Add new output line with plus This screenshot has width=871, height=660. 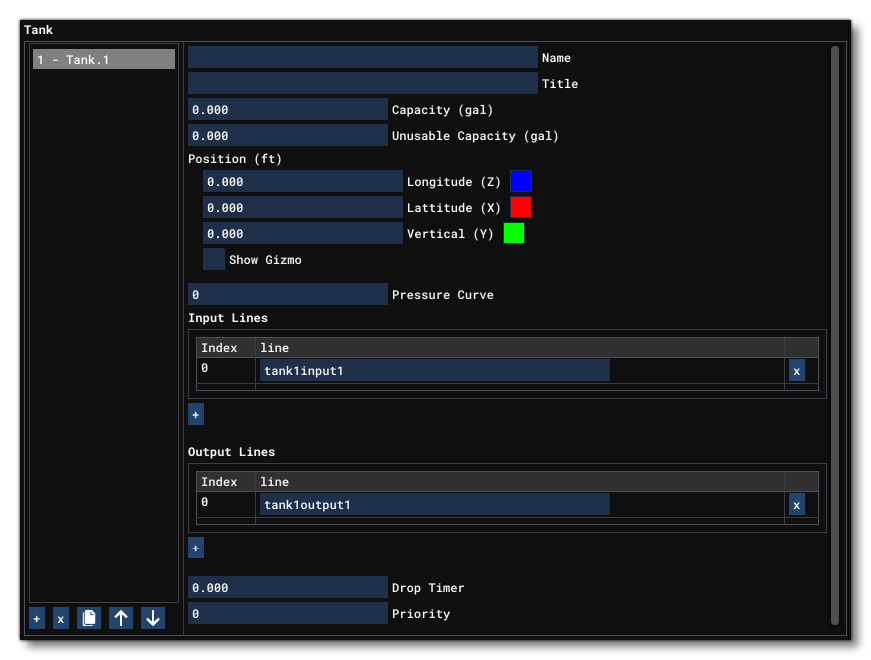pos(196,548)
